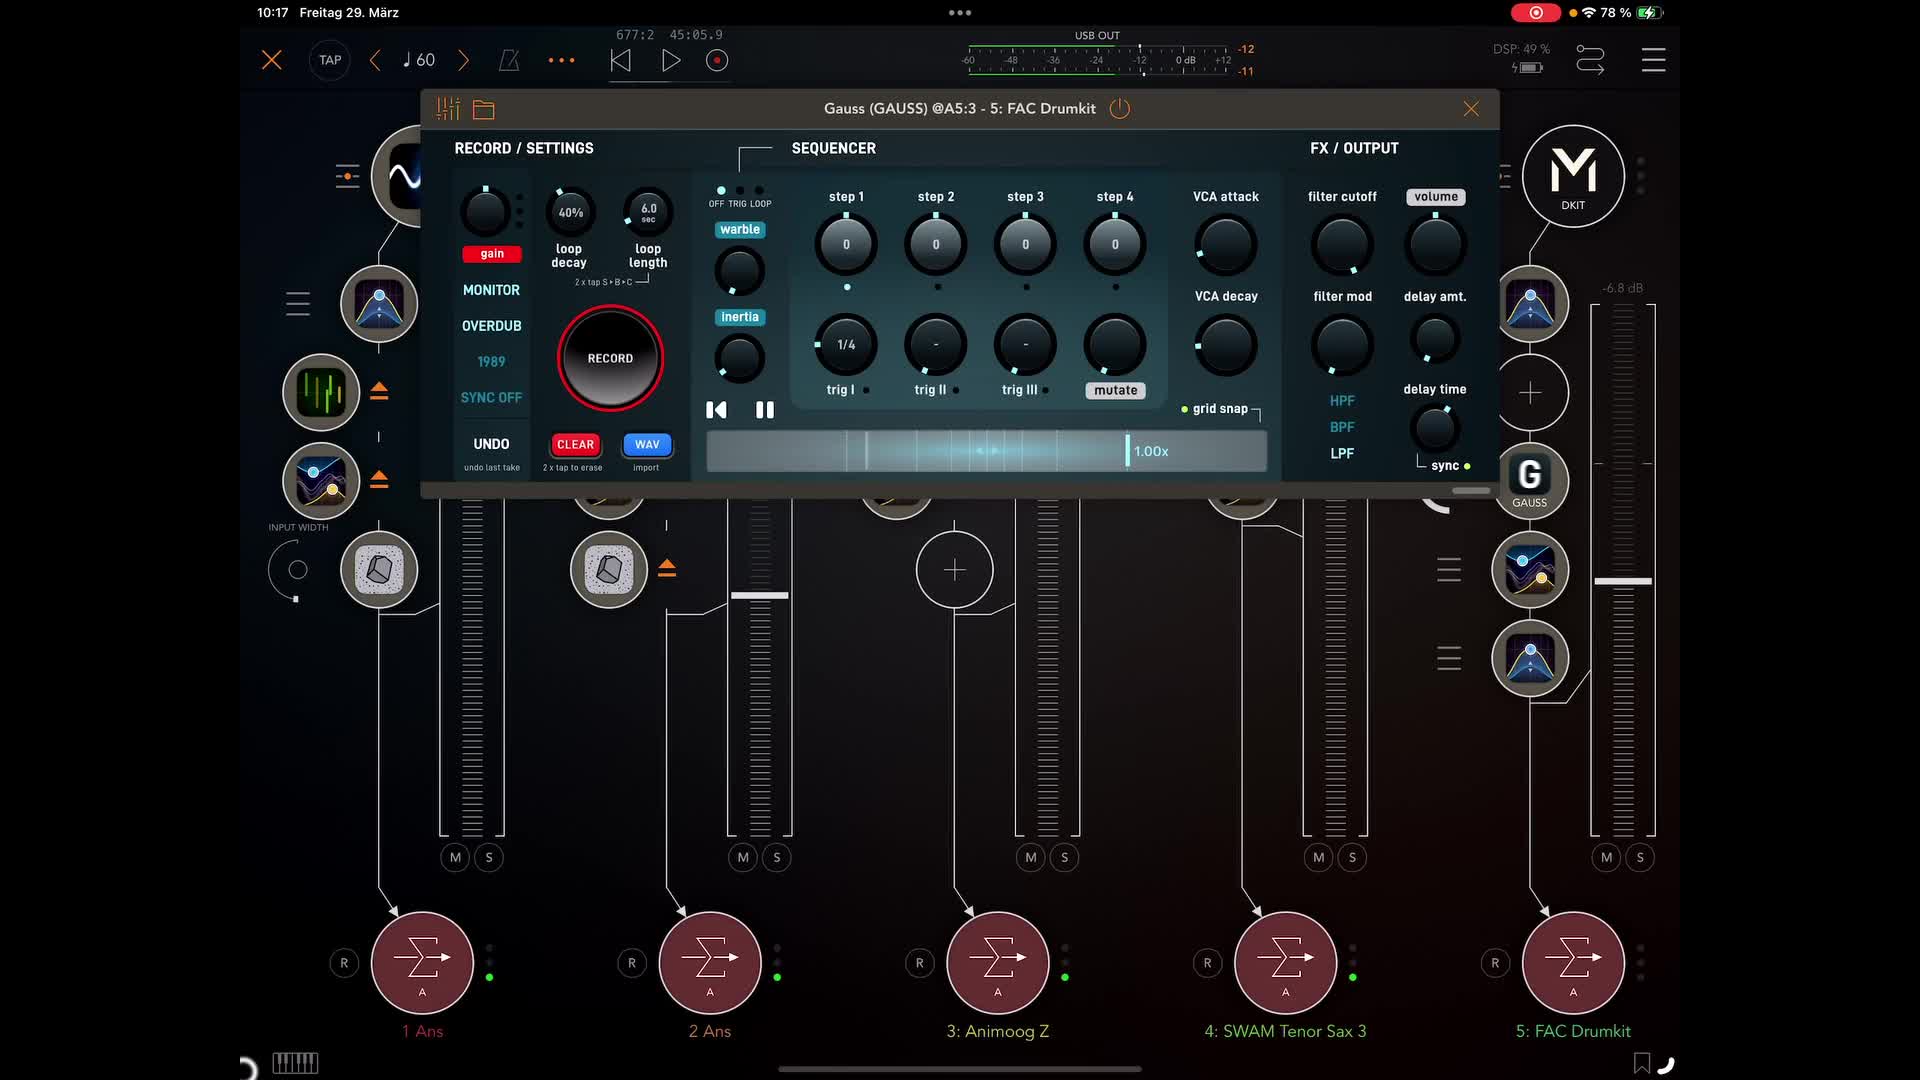Open cube plugin on channel 2
Screen dimensions: 1920x1080
point(609,570)
